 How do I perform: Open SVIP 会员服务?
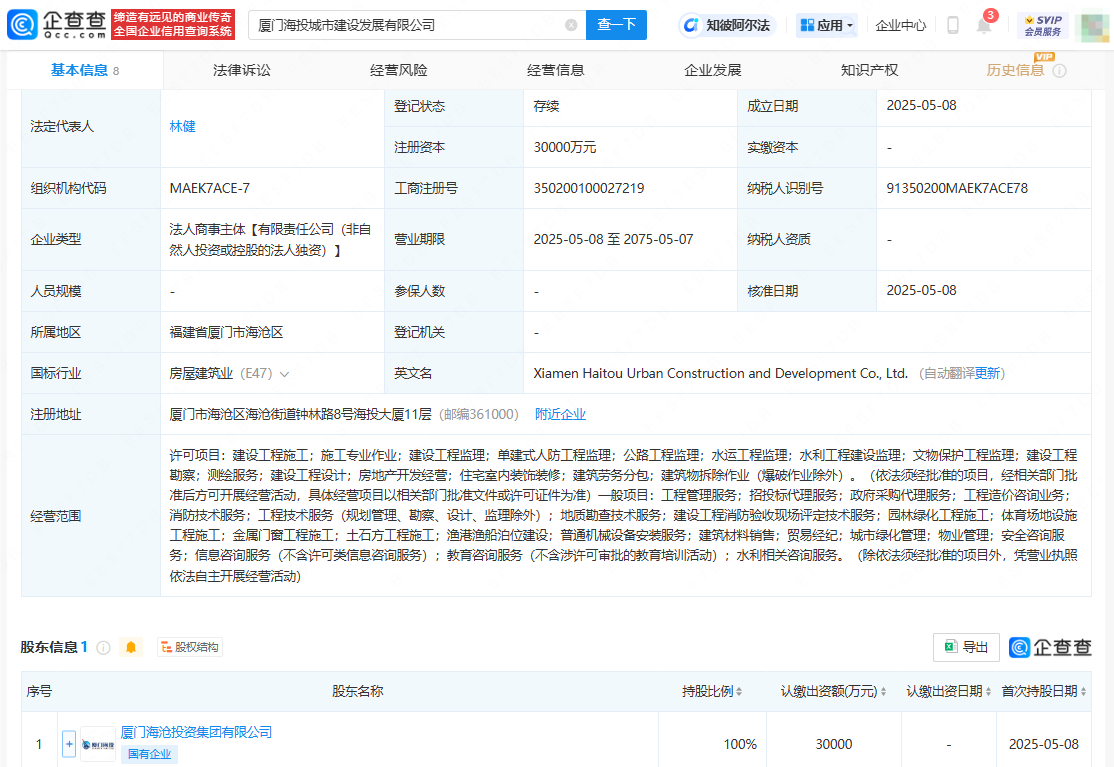pyautogui.click(x=1043, y=26)
